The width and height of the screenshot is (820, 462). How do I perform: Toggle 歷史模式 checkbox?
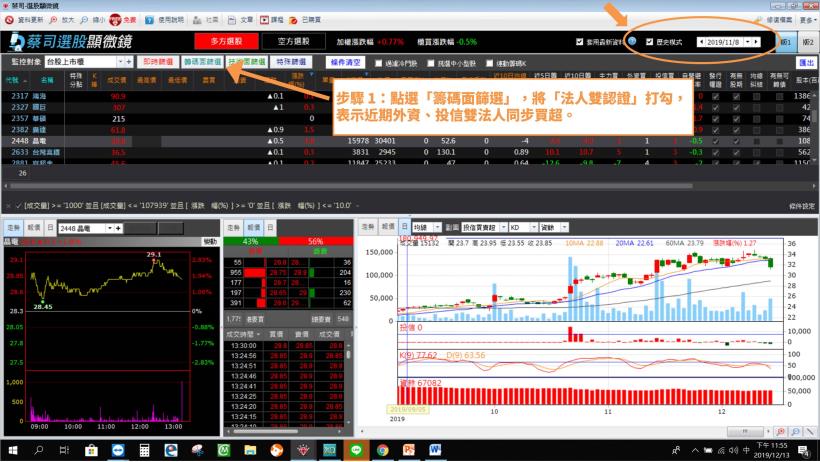650,42
